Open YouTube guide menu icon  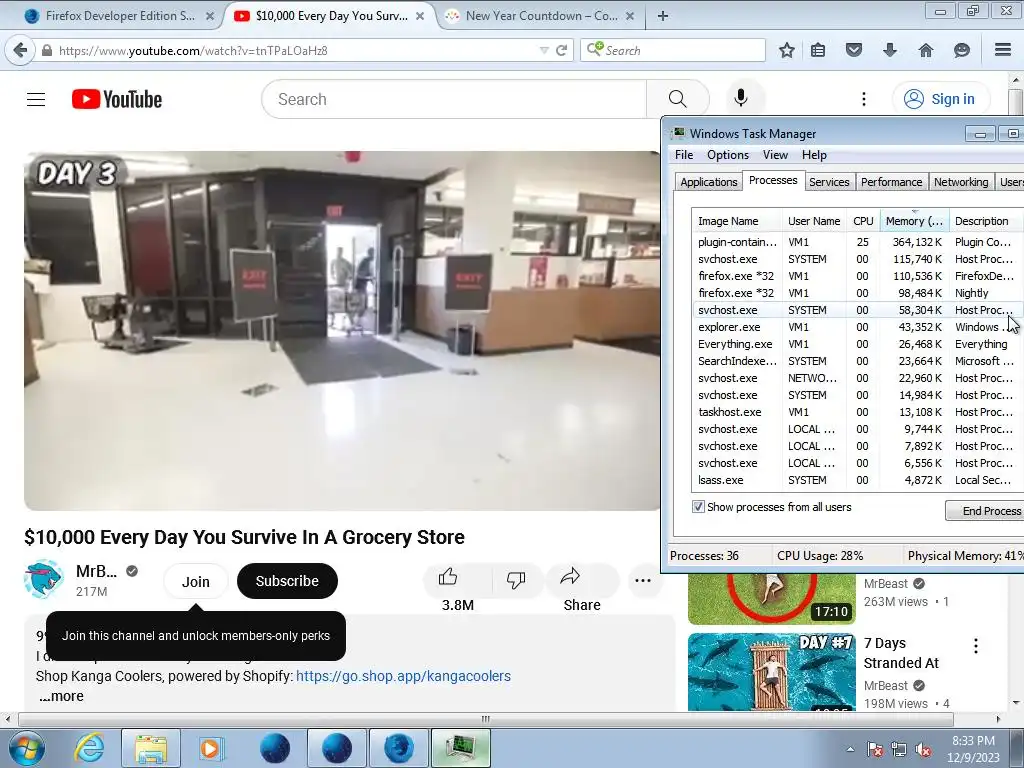point(36,99)
